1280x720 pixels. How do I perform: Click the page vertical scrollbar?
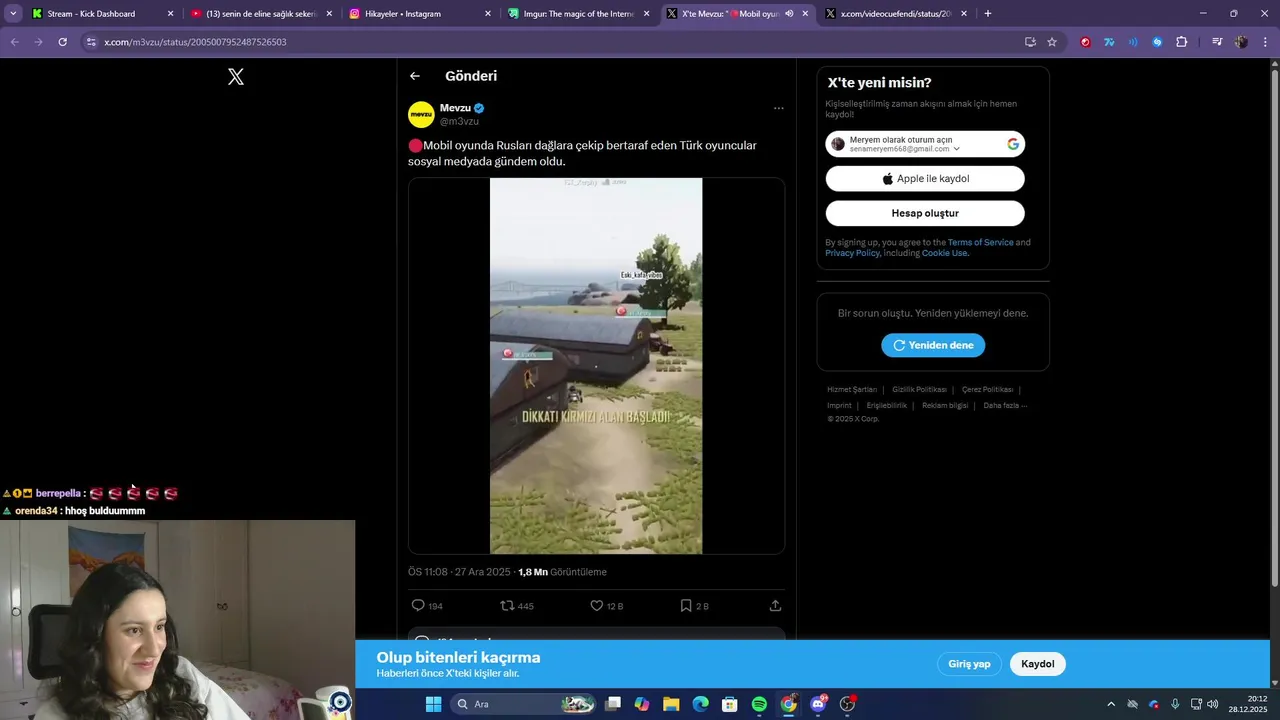[1273, 330]
